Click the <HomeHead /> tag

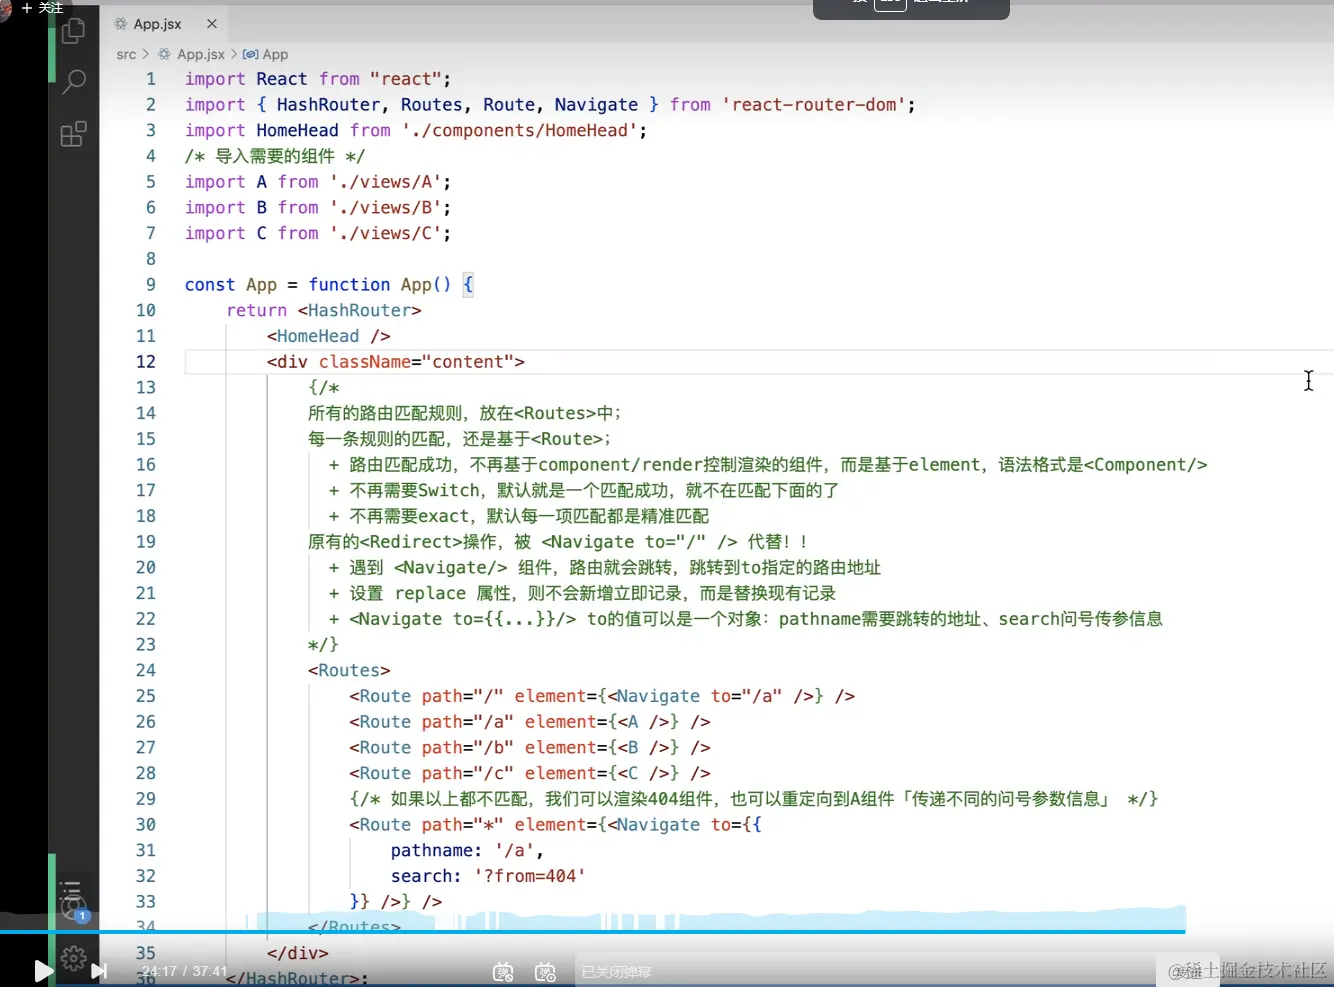pos(329,337)
